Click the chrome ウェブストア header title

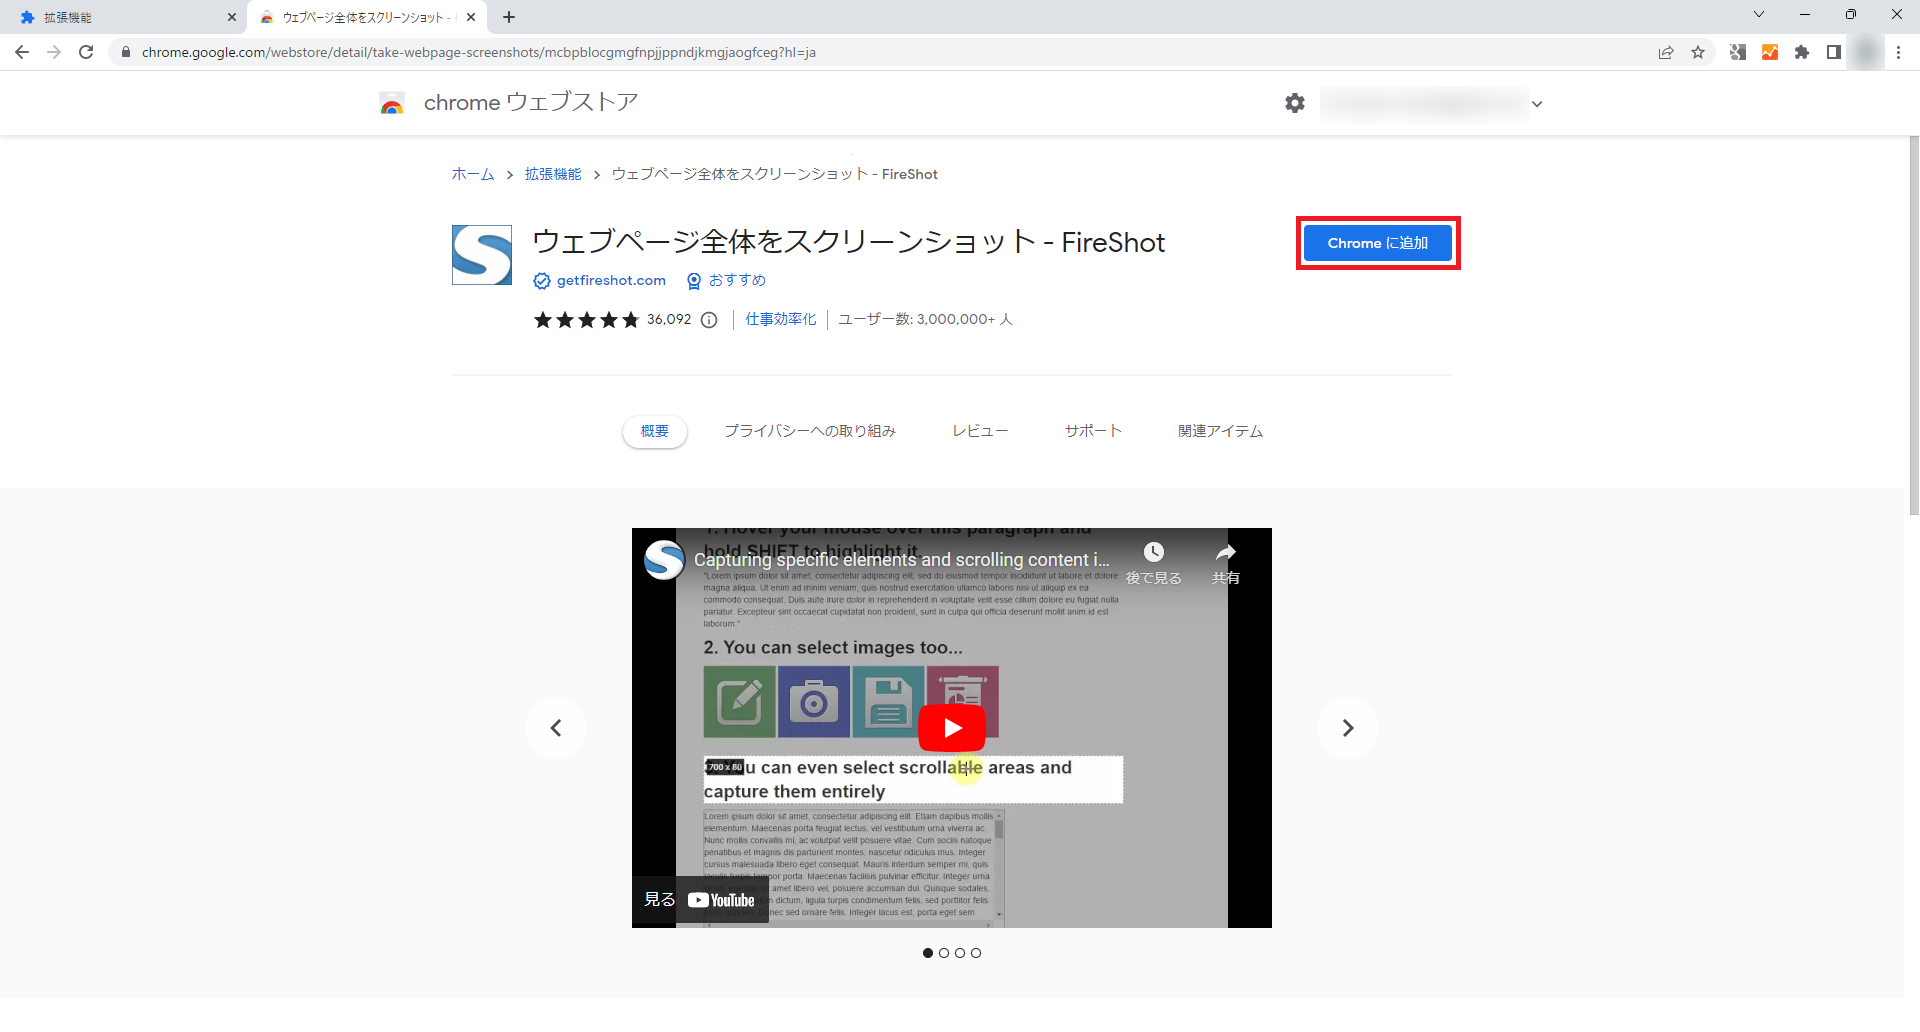click(x=531, y=103)
